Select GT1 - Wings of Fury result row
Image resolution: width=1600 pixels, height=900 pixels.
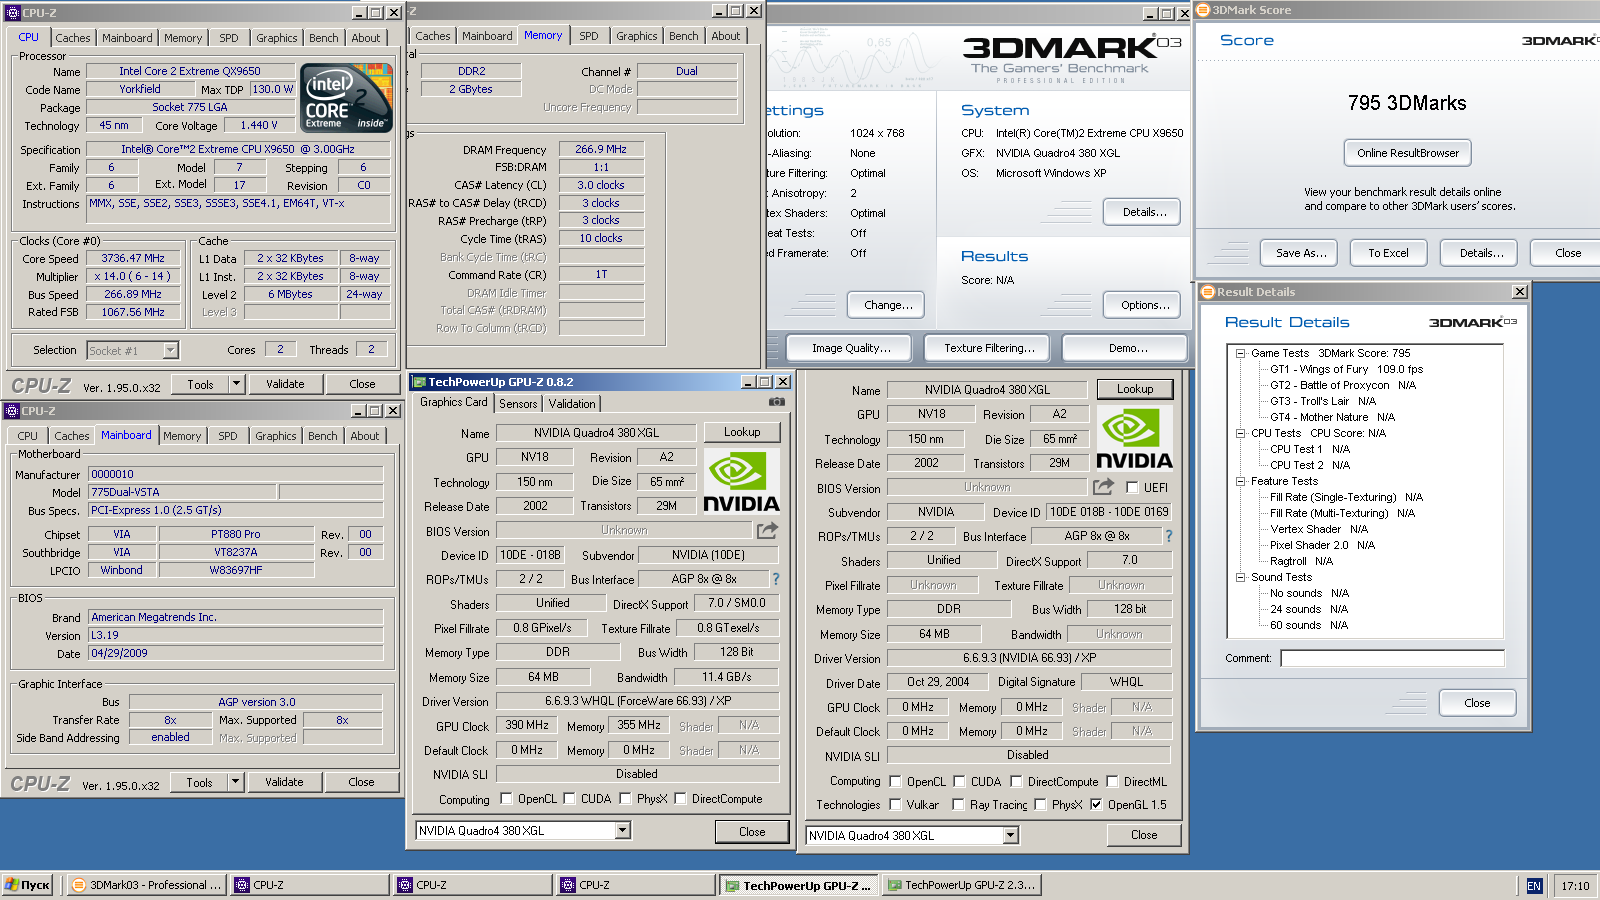pos(1346,369)
